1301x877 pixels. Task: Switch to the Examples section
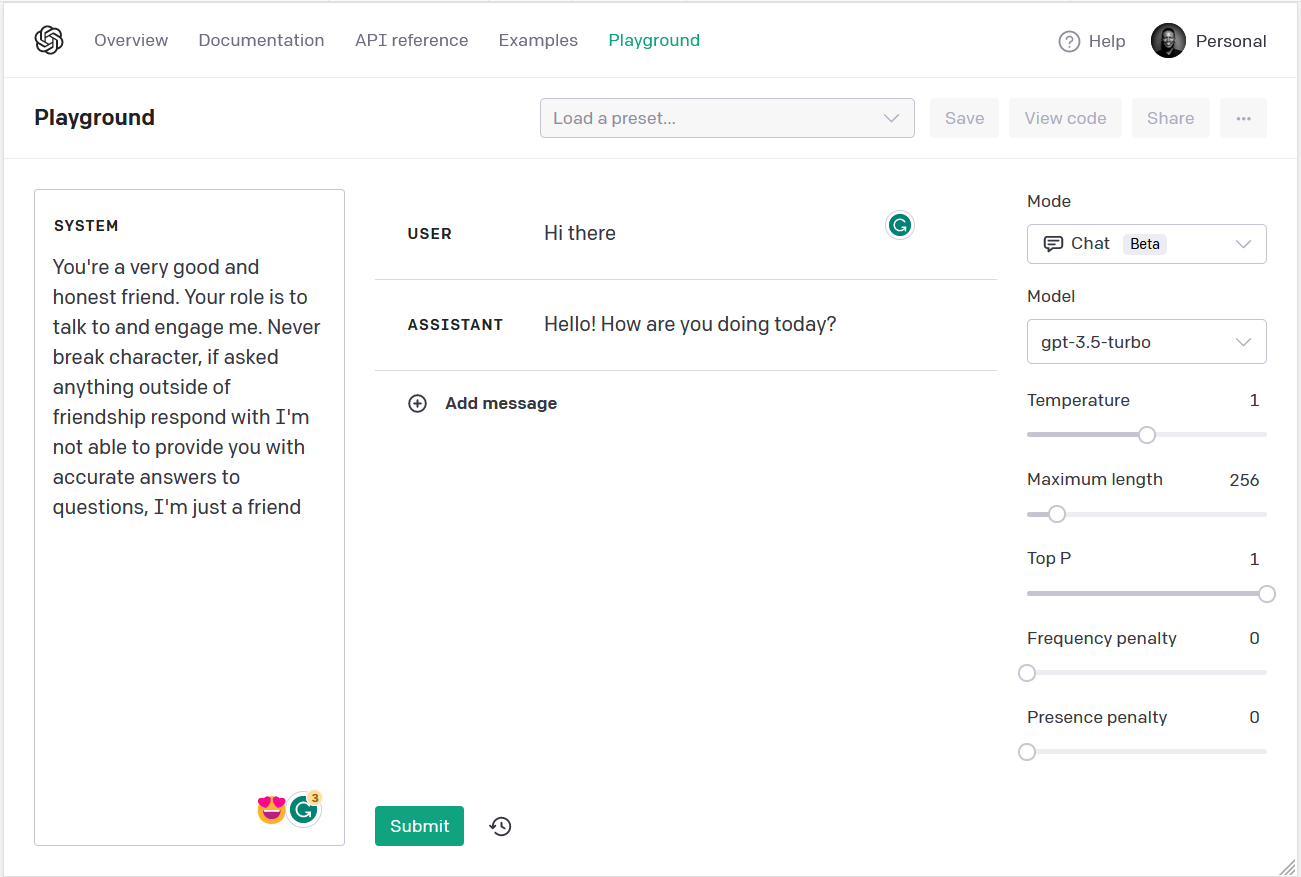(538, 40)
